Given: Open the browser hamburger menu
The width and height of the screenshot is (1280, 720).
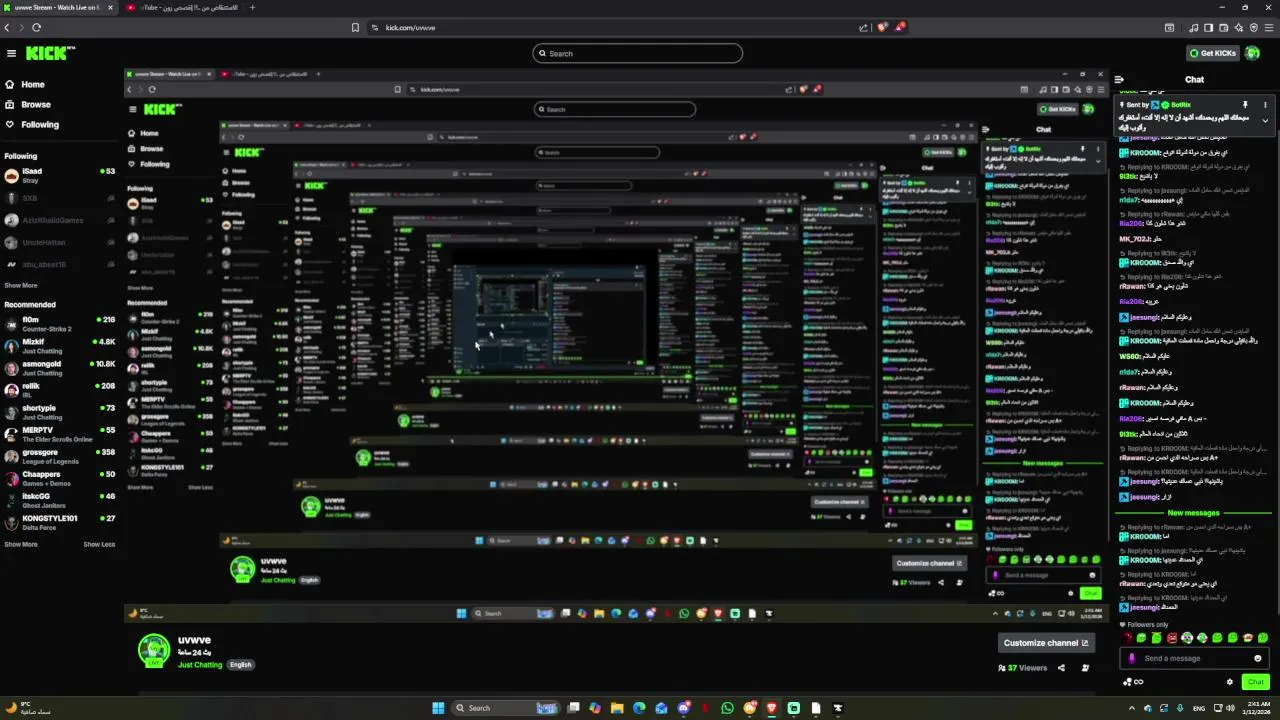Looking at the screenshot, I should point(1269,27).
